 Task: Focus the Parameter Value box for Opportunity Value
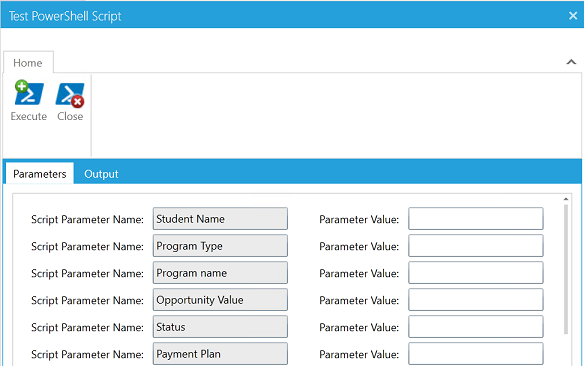point(476,300)
